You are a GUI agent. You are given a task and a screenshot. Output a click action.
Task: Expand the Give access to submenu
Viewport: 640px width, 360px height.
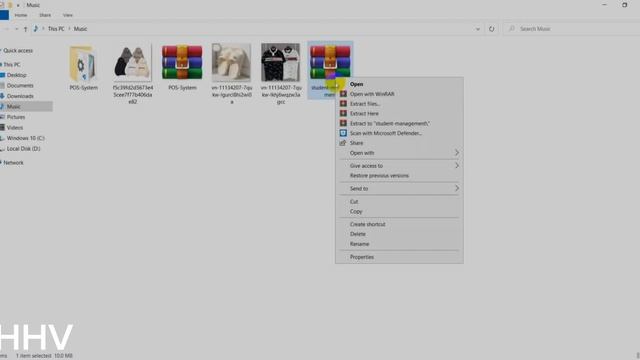[399, 166]
